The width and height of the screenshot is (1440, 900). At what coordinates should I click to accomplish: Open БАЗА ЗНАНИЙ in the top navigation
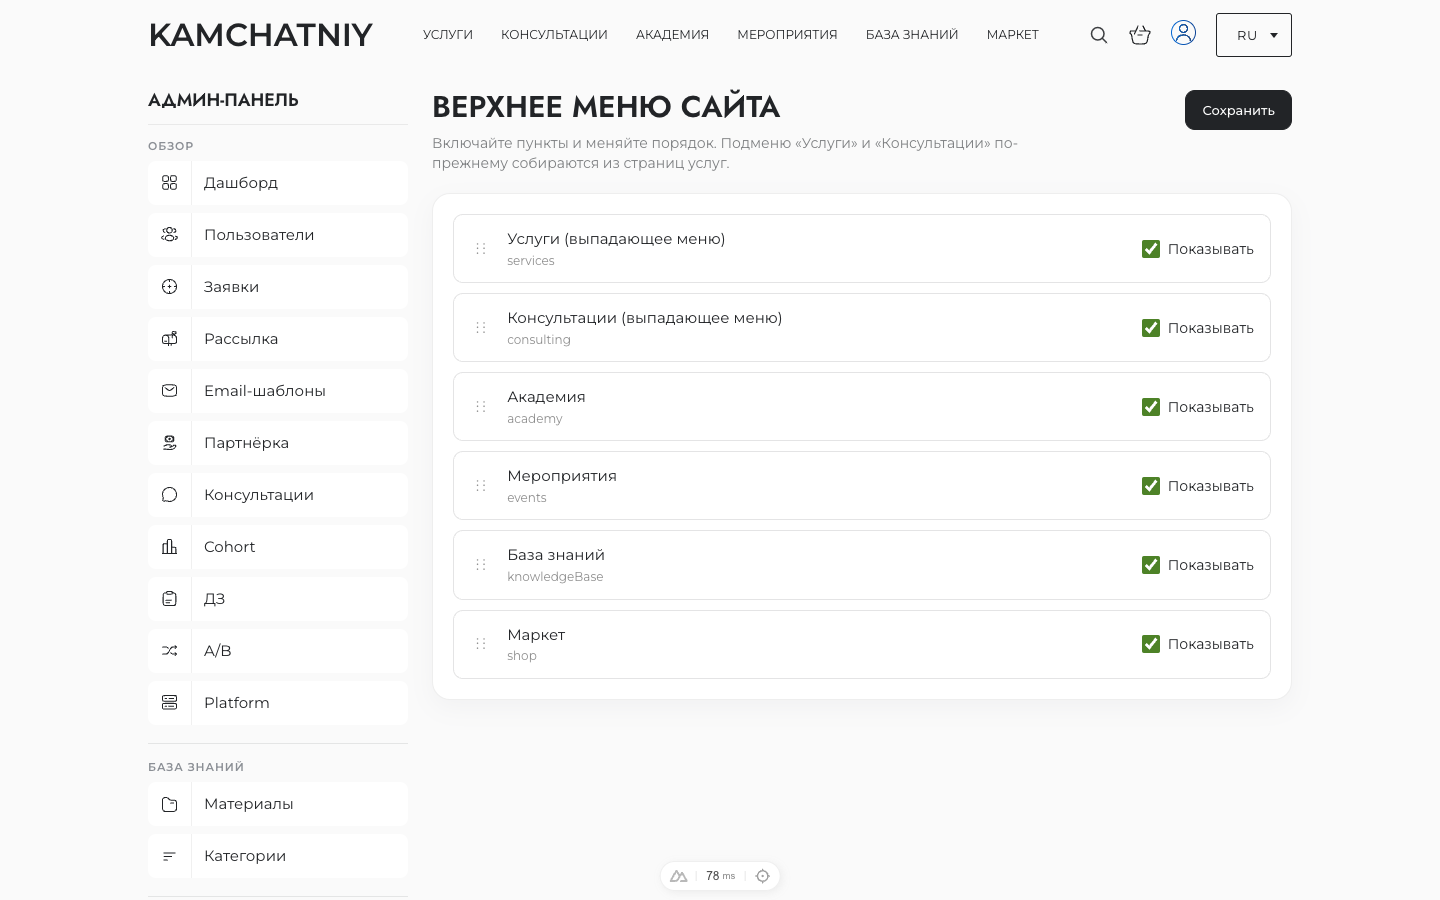(x=912, y=35)
